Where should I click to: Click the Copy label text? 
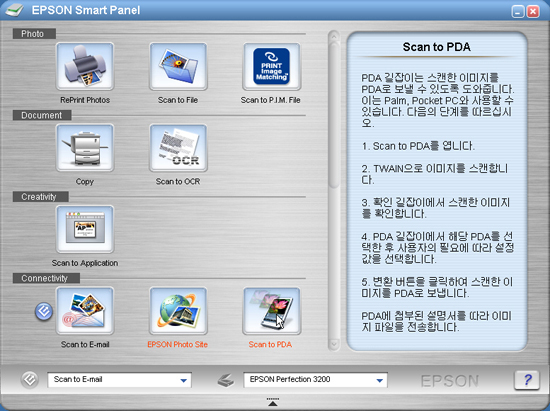85,182
